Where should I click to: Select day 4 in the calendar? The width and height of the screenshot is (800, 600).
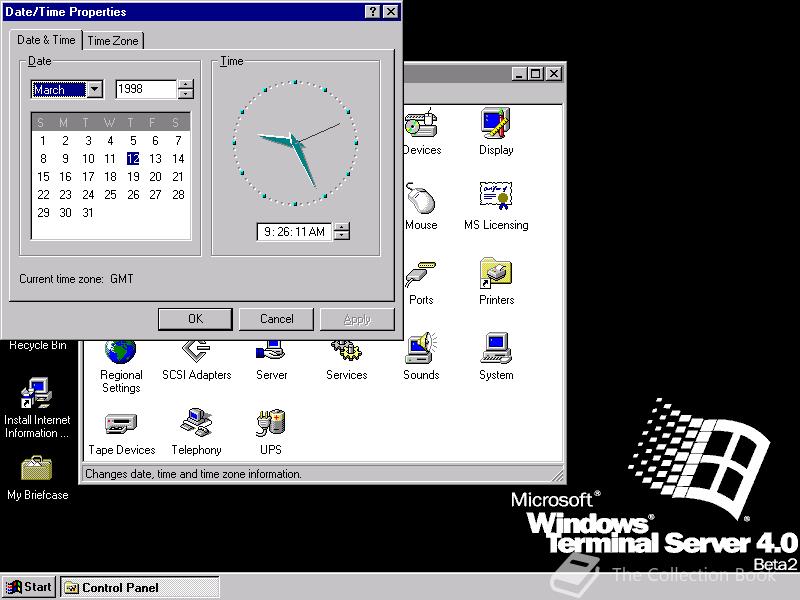[110, 141]
